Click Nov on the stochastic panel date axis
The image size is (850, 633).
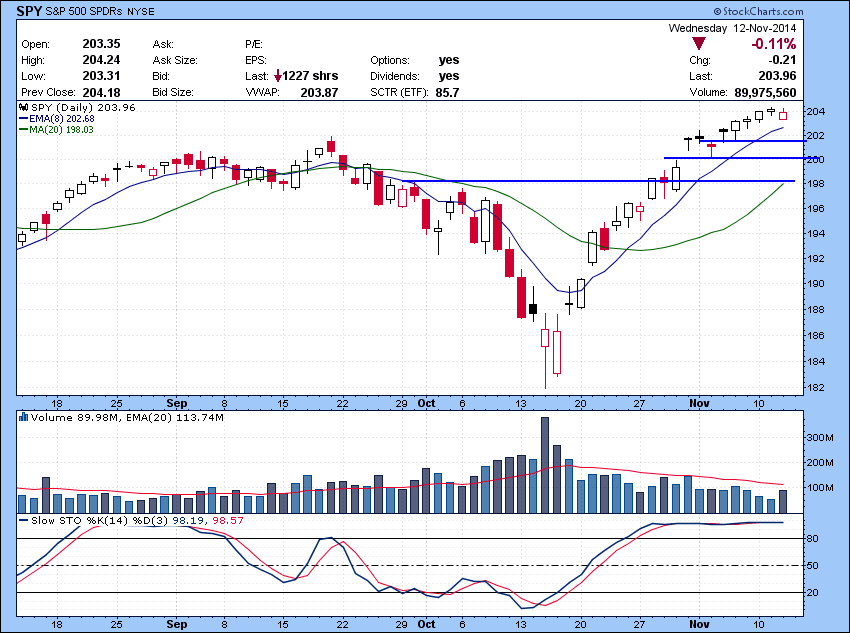point(699,624)
